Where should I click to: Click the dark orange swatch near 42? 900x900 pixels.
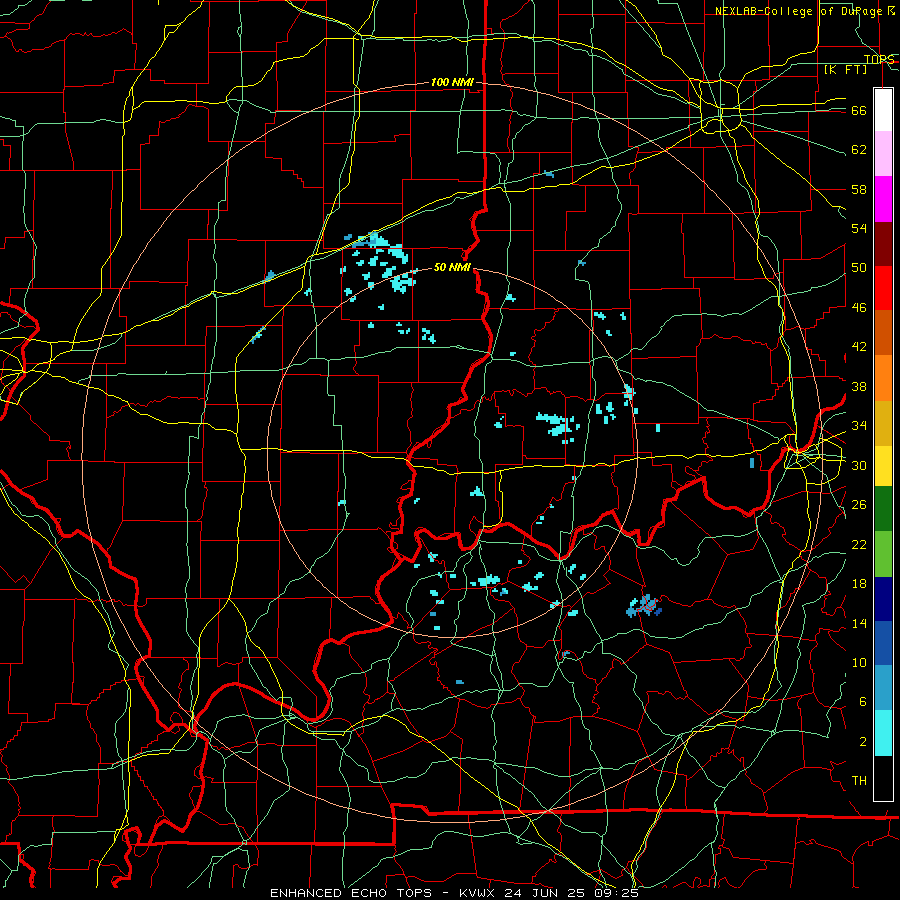883,333
